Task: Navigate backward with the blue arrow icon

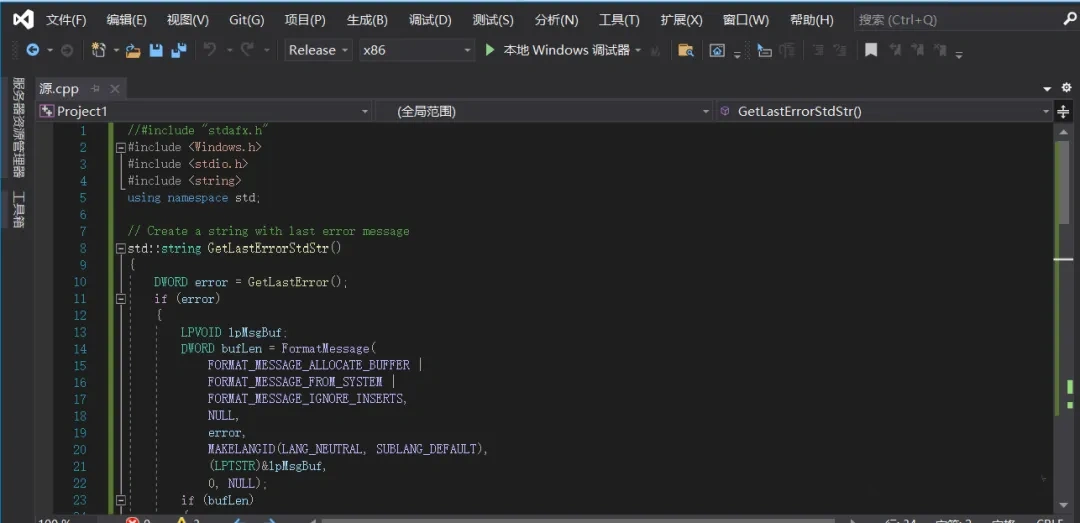Action: point(32,50)
